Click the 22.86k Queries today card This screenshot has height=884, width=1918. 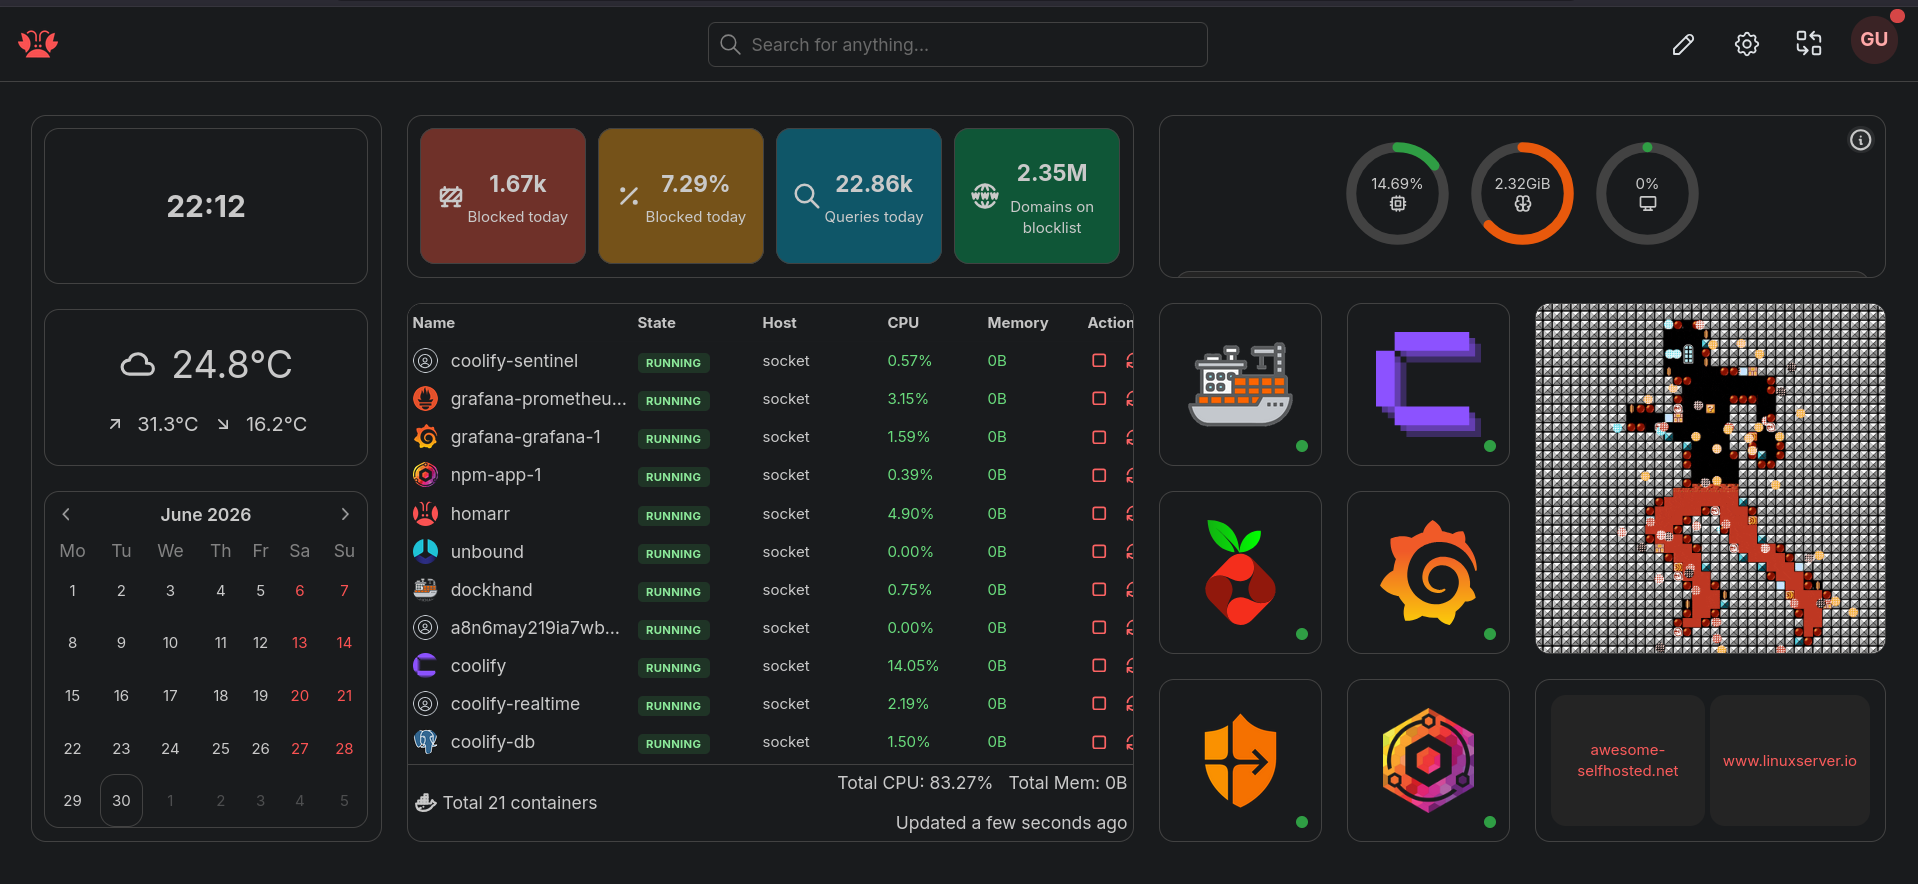(x=859, y=196)
